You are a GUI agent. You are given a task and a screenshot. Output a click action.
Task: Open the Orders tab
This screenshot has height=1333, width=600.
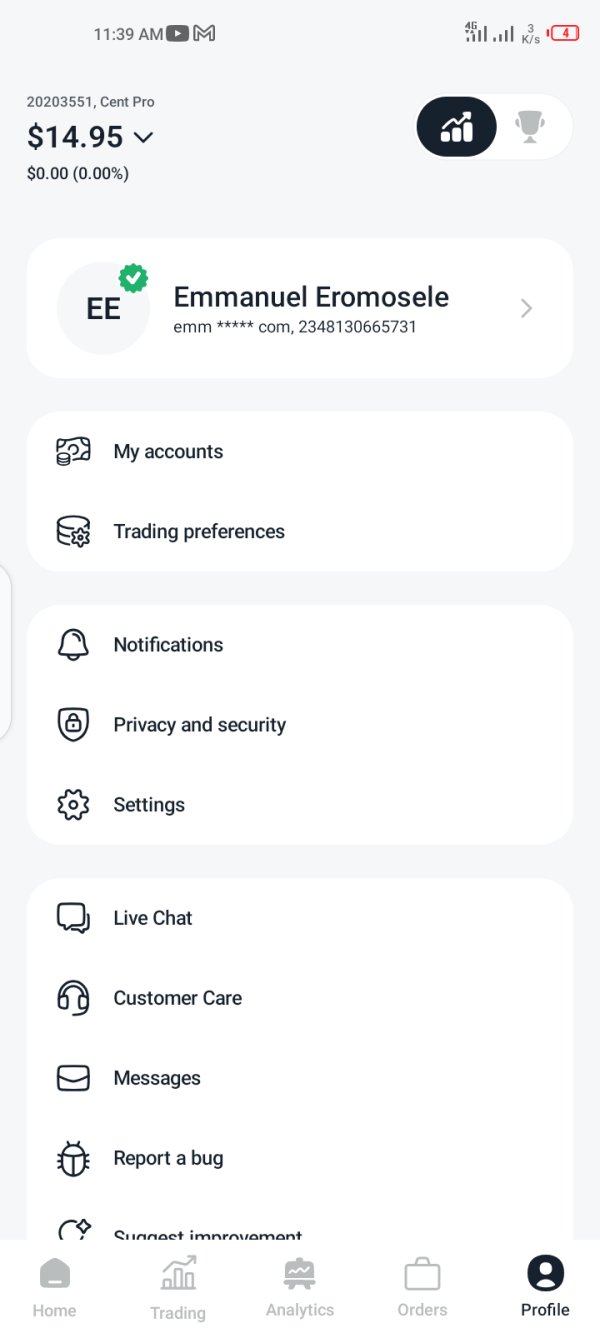[422, 1288]
